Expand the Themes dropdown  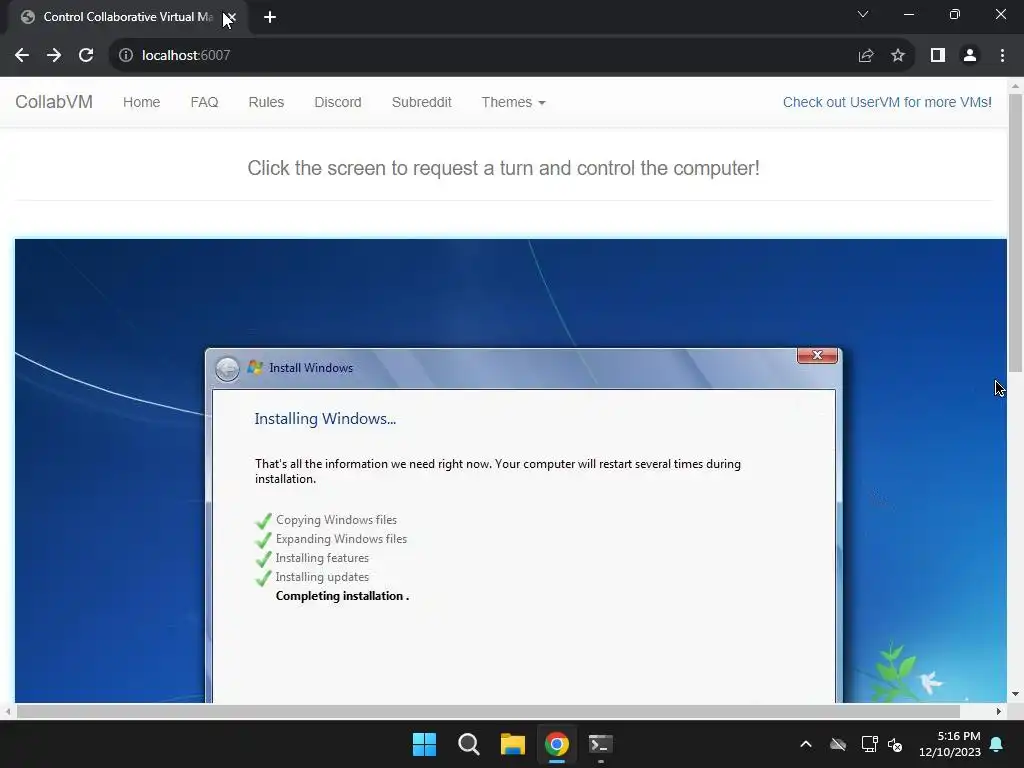(513, 103)
